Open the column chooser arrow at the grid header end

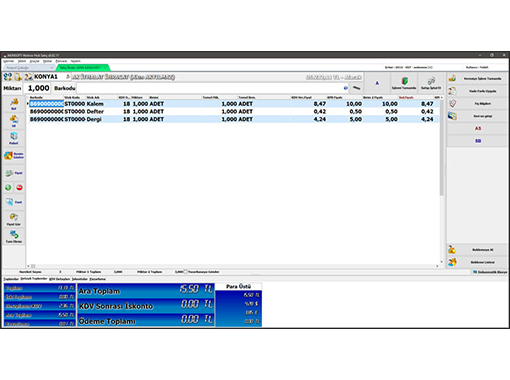442,97
